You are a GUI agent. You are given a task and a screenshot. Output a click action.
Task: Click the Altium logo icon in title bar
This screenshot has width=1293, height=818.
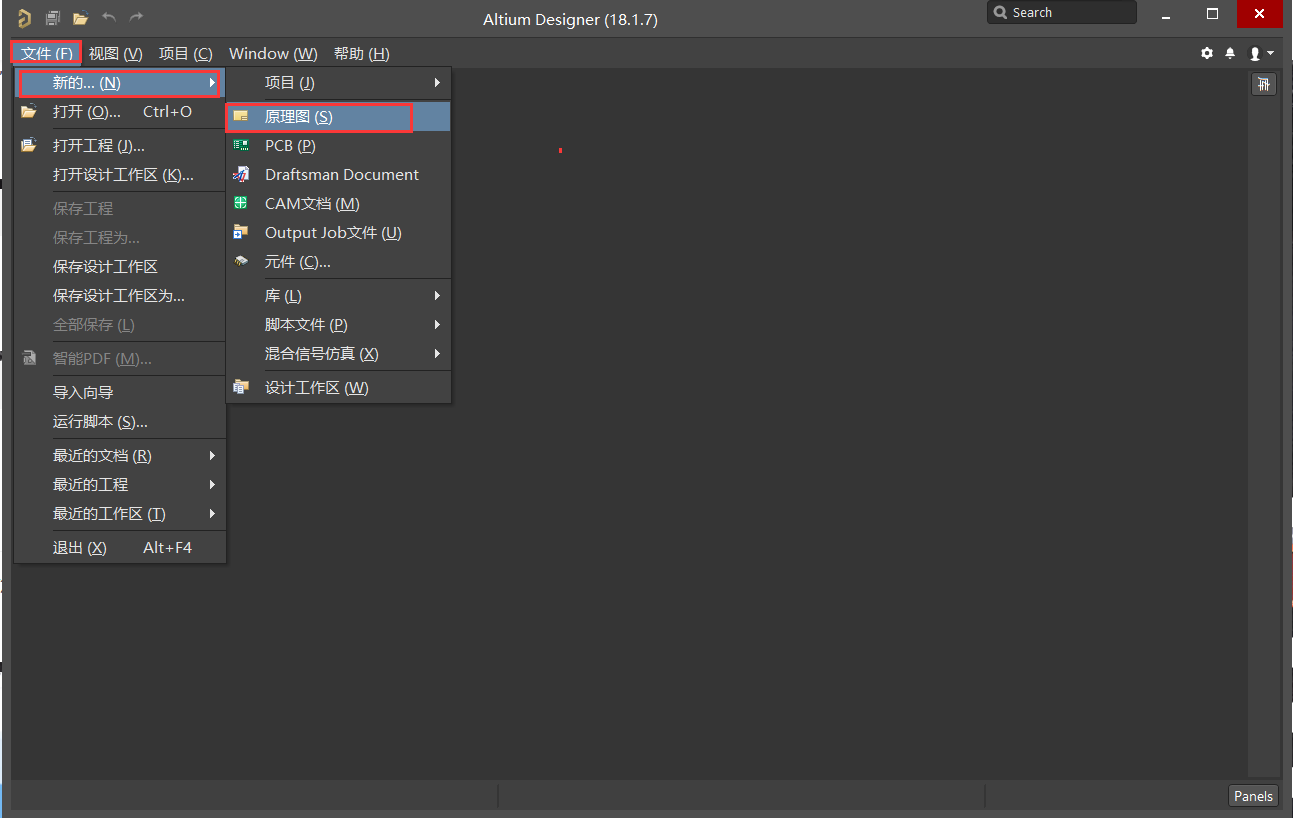(x=24, y=18)
